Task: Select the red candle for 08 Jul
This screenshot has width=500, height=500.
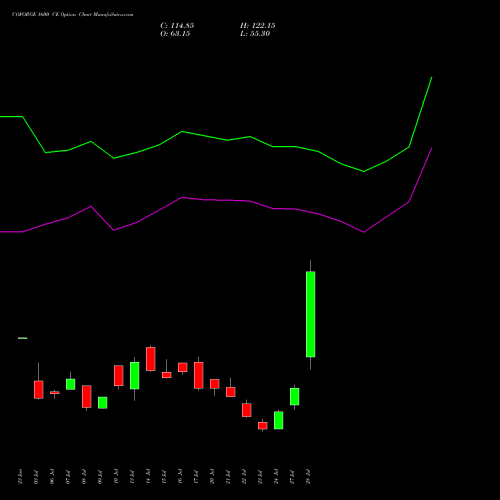Action: pyautogui.click(x=87, y=397)
